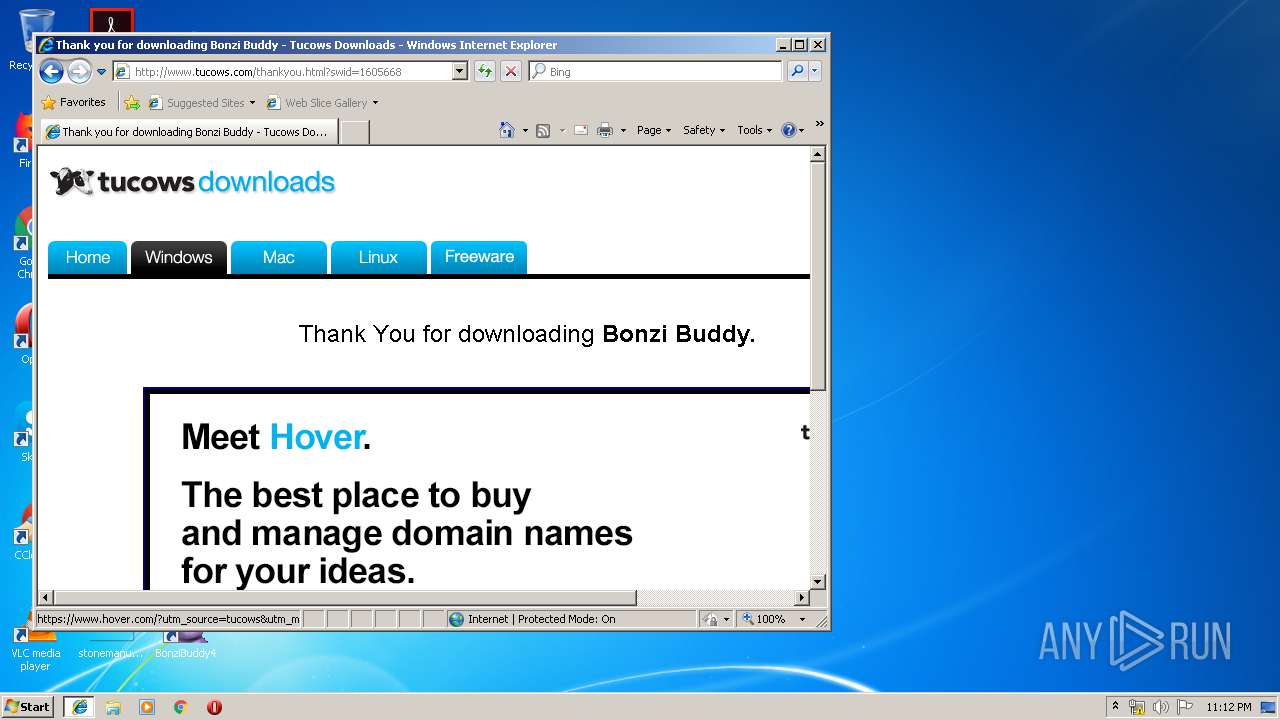Click the search magnifier button
The width and height of the screenshot is (1280, 720).
[x=797, y=71]
